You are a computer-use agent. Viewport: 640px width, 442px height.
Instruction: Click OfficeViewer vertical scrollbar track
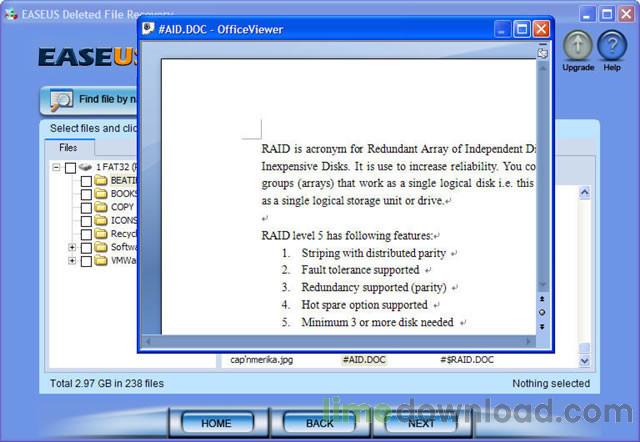pos(542,175)
